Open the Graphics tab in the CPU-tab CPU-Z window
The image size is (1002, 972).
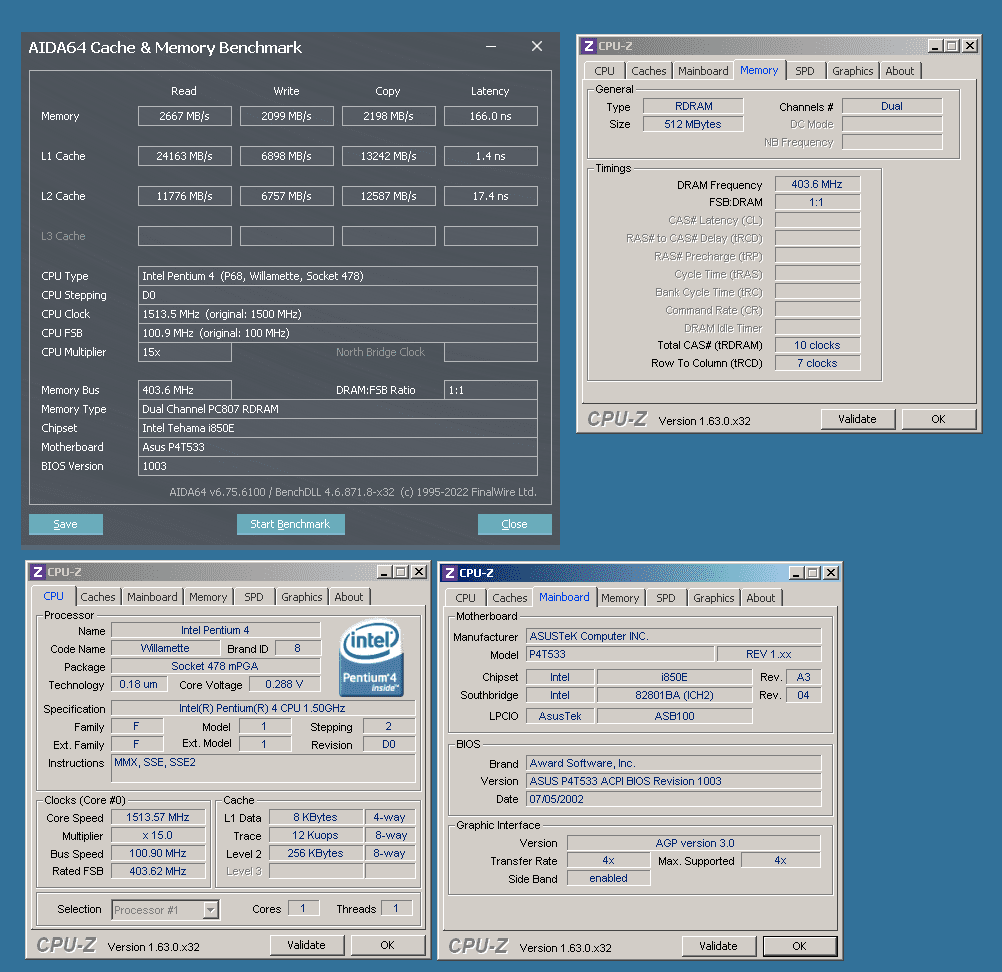click(302, 597)
